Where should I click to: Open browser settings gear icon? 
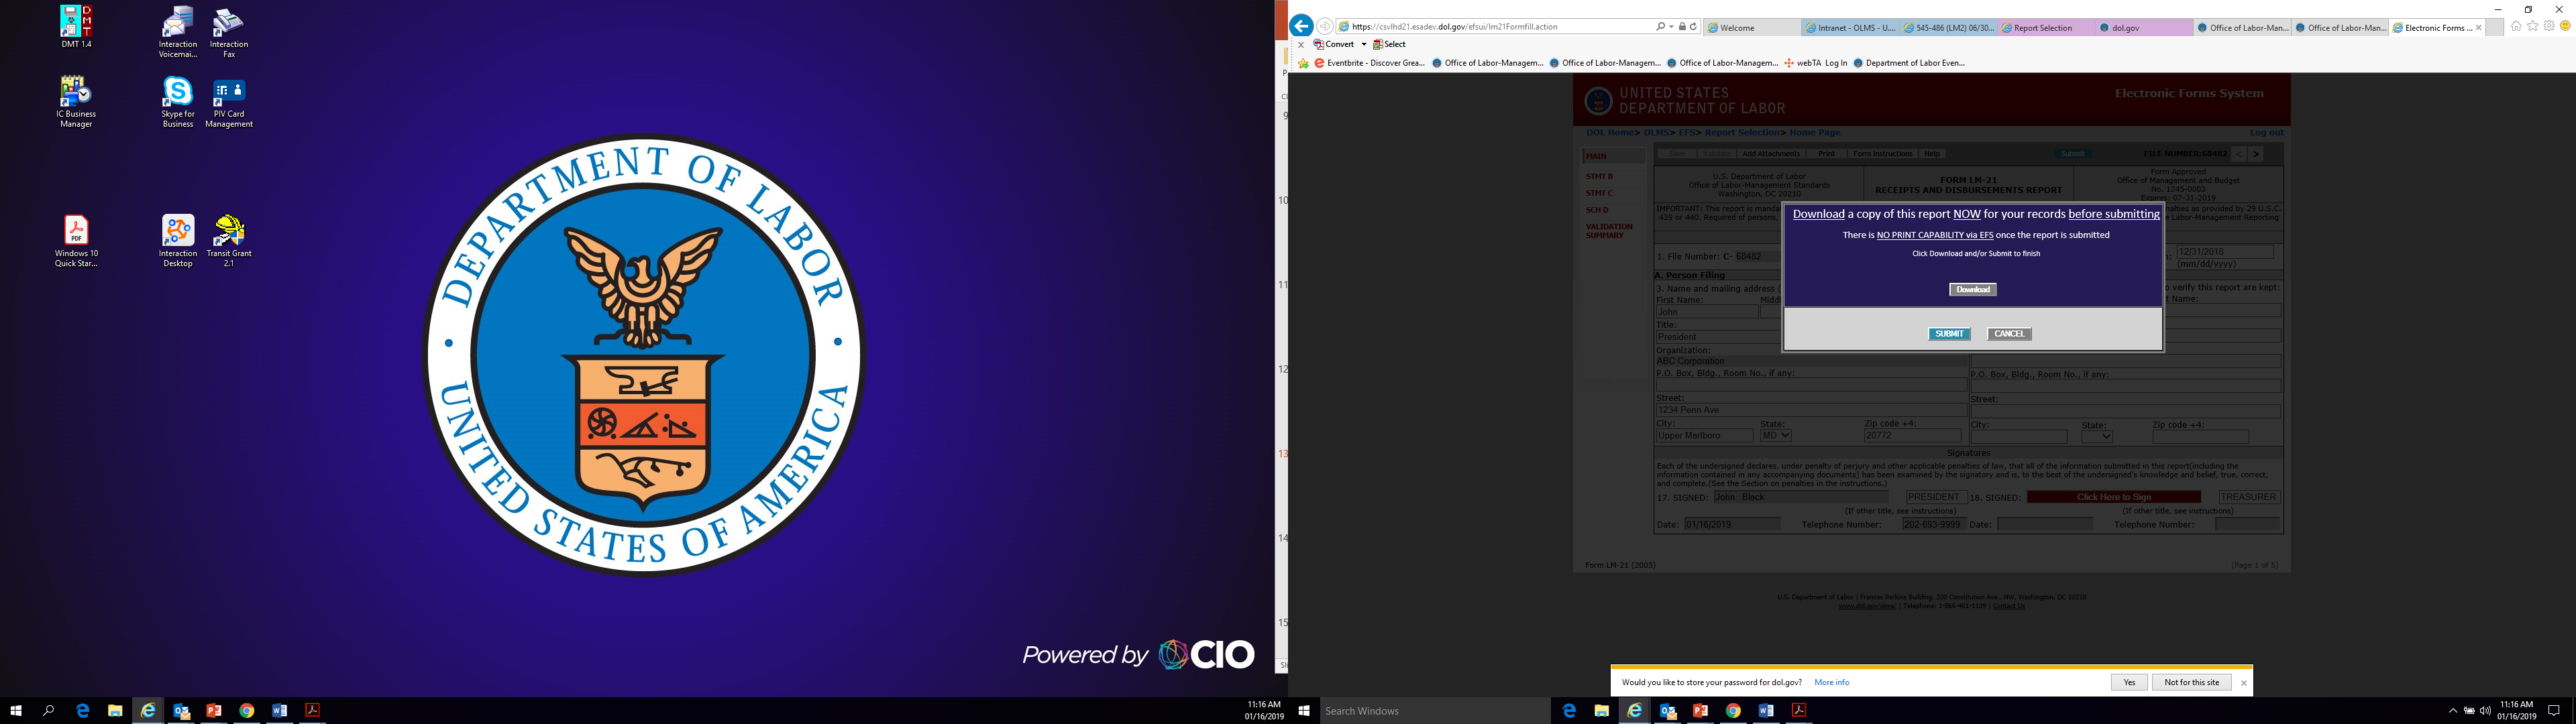click(2549, 27)
